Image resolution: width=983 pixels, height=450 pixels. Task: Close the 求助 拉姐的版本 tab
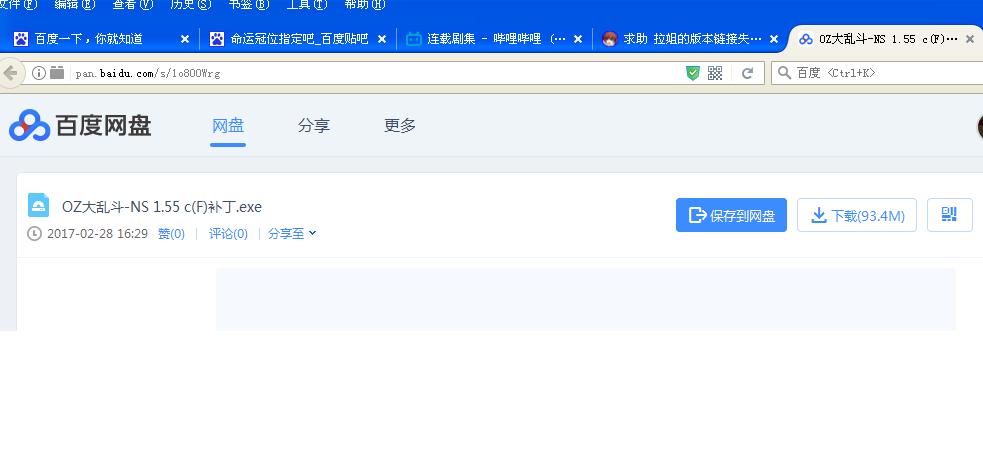click(774, 39)
